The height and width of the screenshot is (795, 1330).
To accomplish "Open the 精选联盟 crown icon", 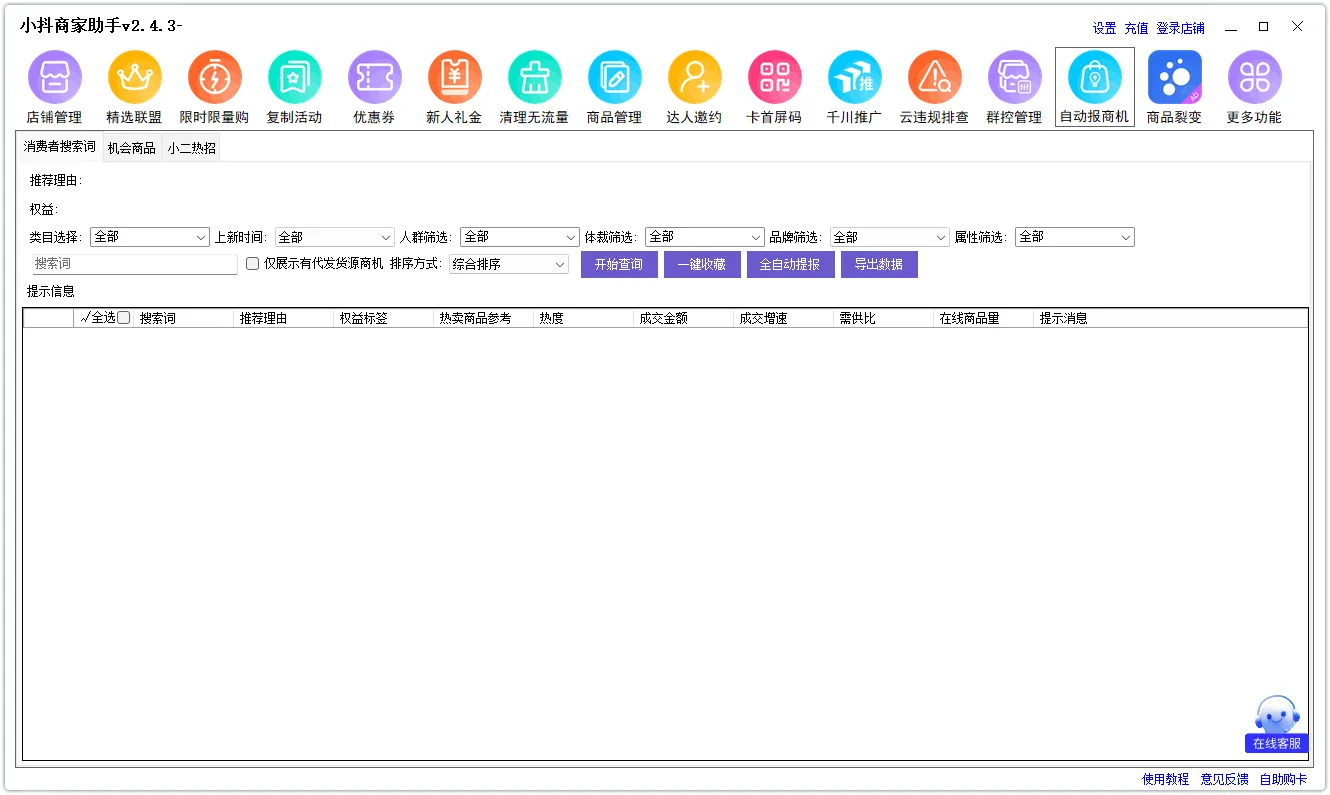I will tap(134, 78).
